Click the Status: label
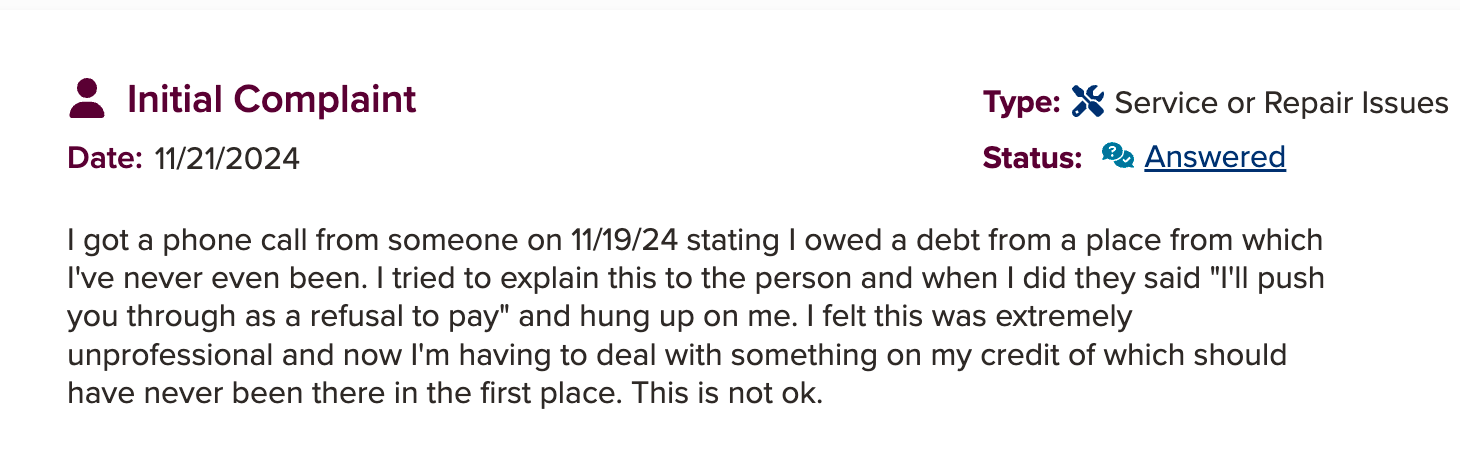This screenshot has width=1460, height=458. click(x=1033, y=157)
